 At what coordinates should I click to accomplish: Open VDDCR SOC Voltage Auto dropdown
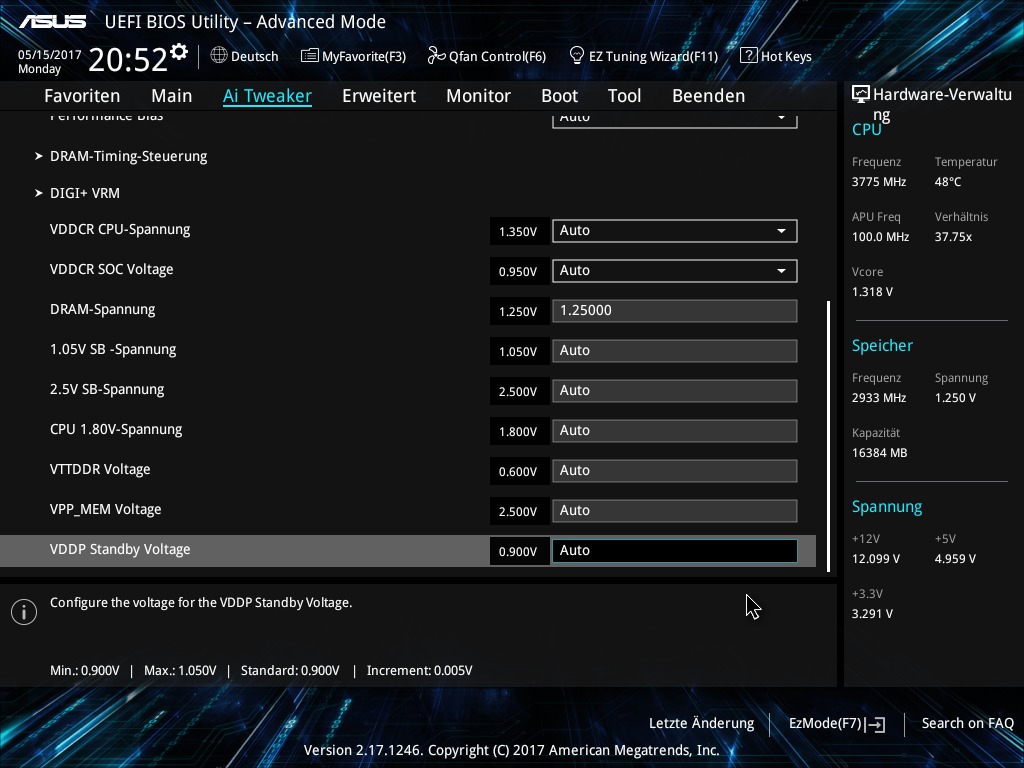click(x=675, y=270)
